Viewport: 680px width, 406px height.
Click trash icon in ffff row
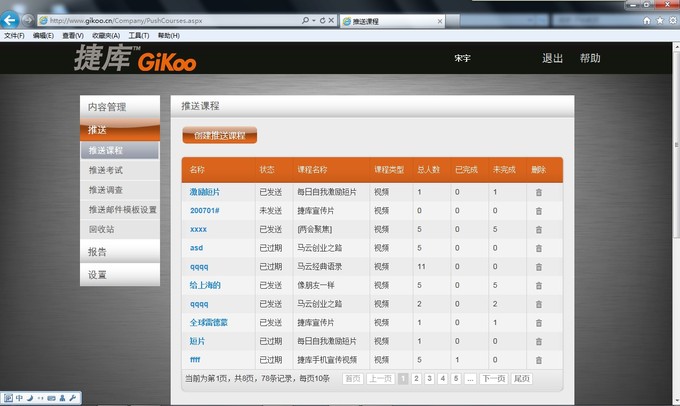click(x=539, y=360)
